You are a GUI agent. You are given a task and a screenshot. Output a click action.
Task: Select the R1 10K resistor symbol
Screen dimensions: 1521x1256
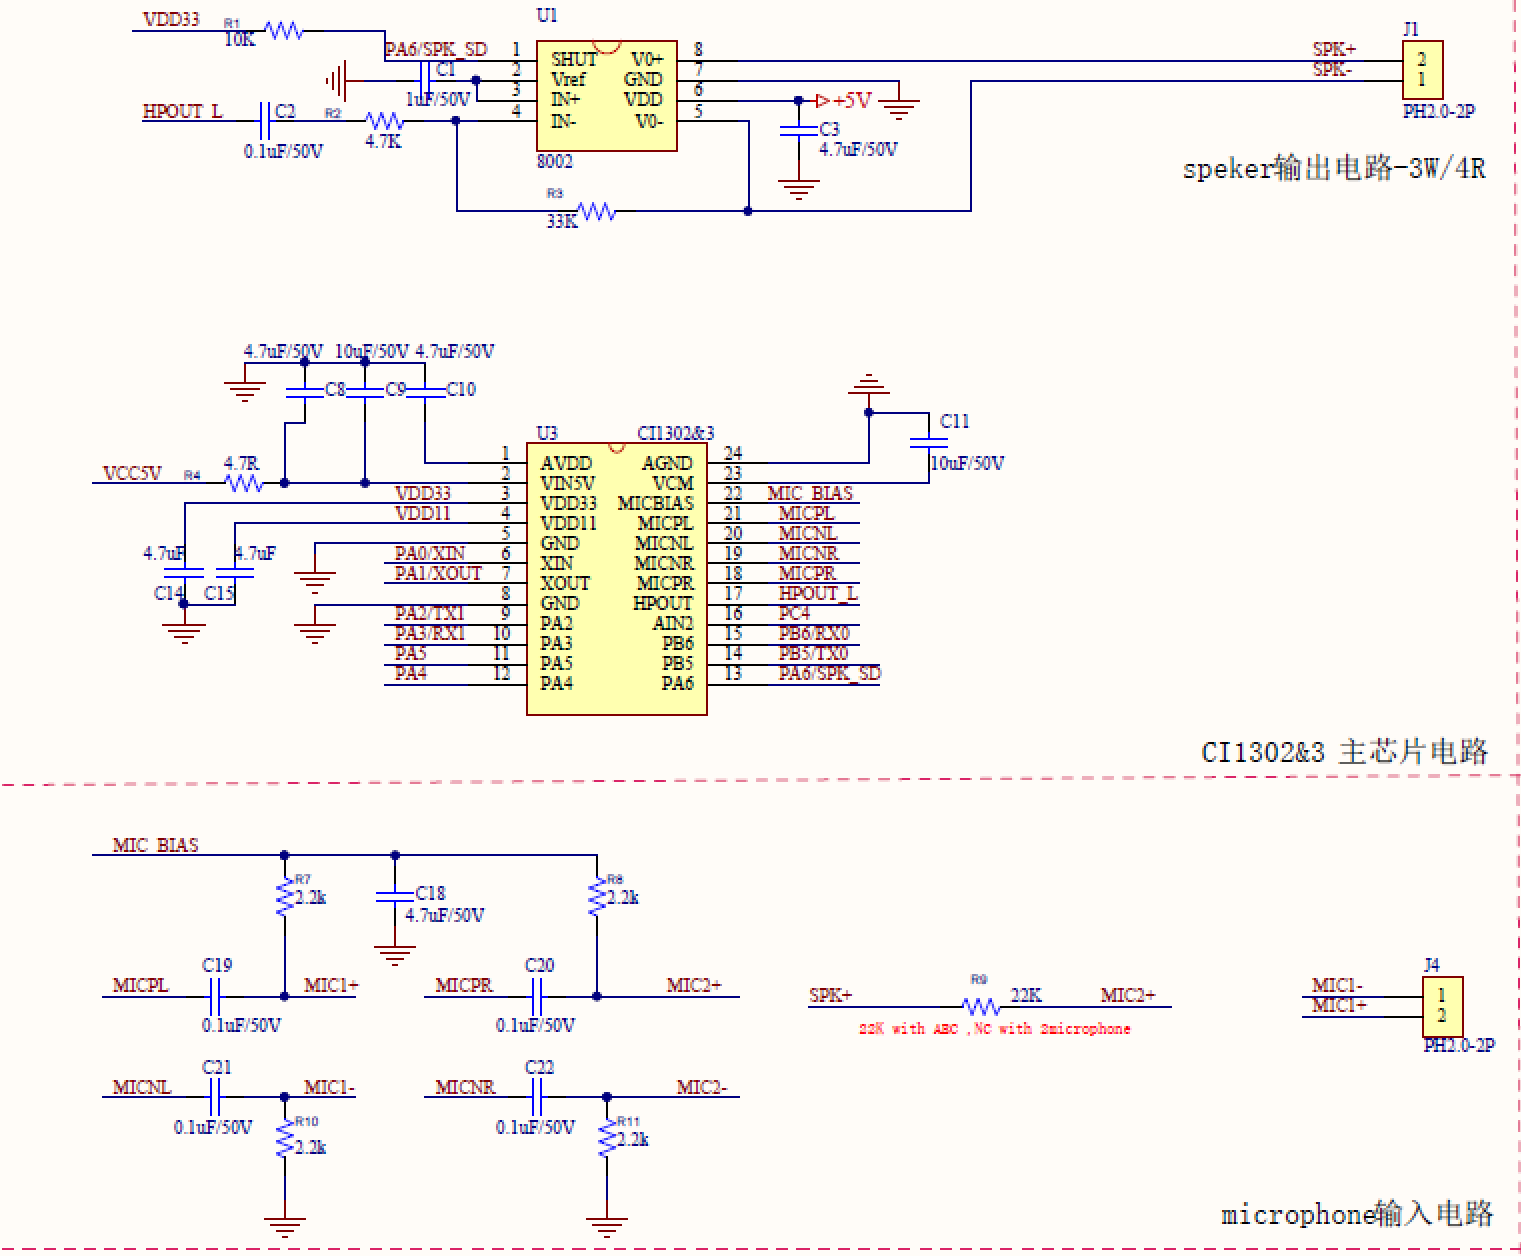click(284, 32)
